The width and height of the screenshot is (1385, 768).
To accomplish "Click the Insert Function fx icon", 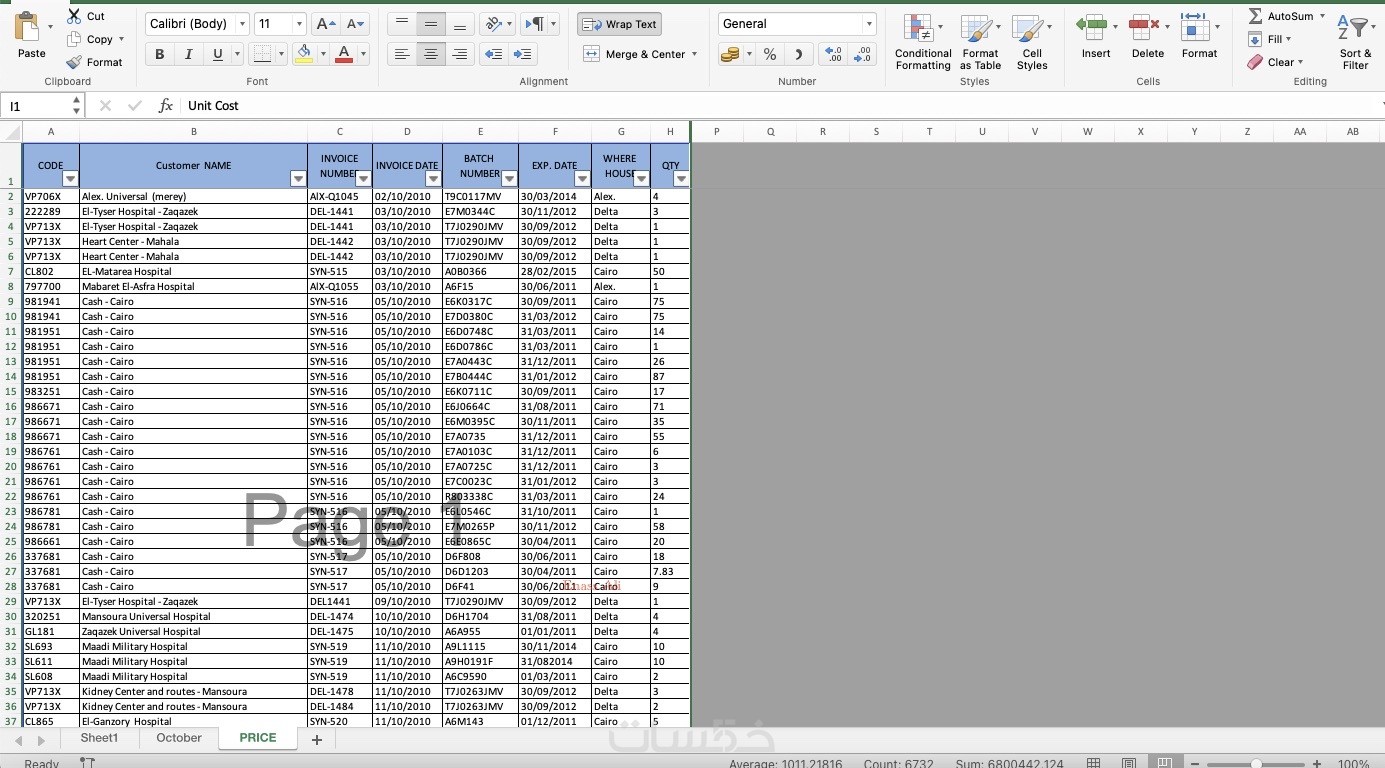I will tap(166, 105).
